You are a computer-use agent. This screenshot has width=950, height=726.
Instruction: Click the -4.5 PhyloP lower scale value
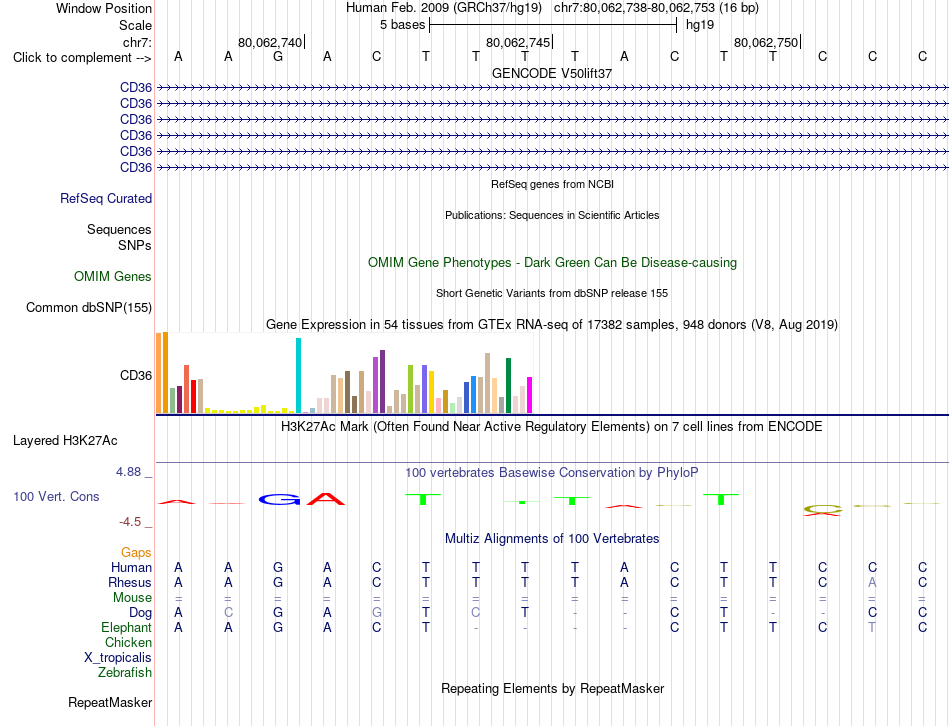(x=130, y=522)
